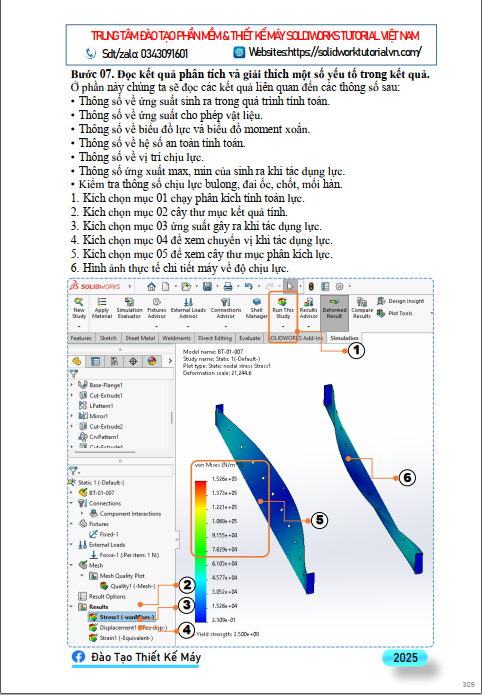Select the Simulation tab
The height and width of the screenshot is (695, 482).
point(344,338)
